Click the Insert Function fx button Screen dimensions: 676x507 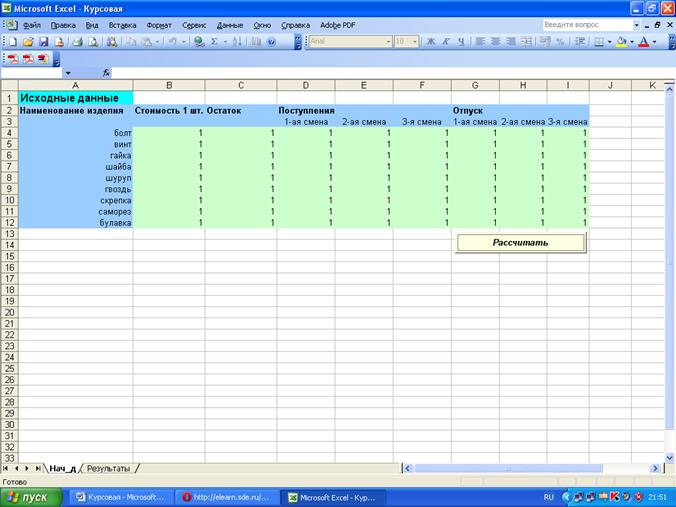click(106, 73)
